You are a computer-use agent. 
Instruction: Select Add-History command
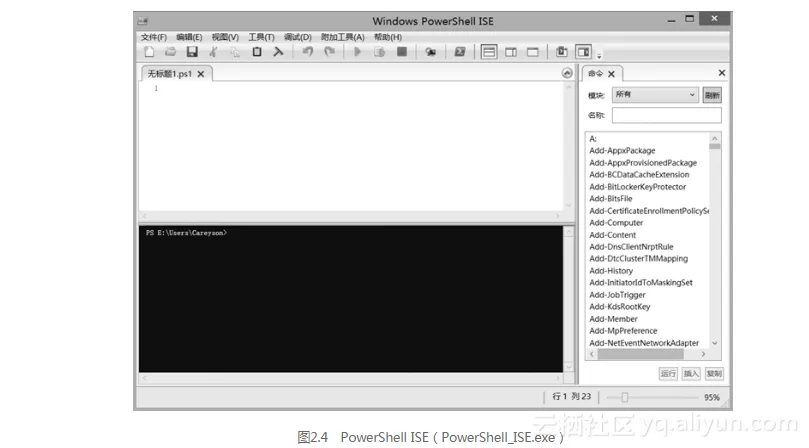click(611, 271)
